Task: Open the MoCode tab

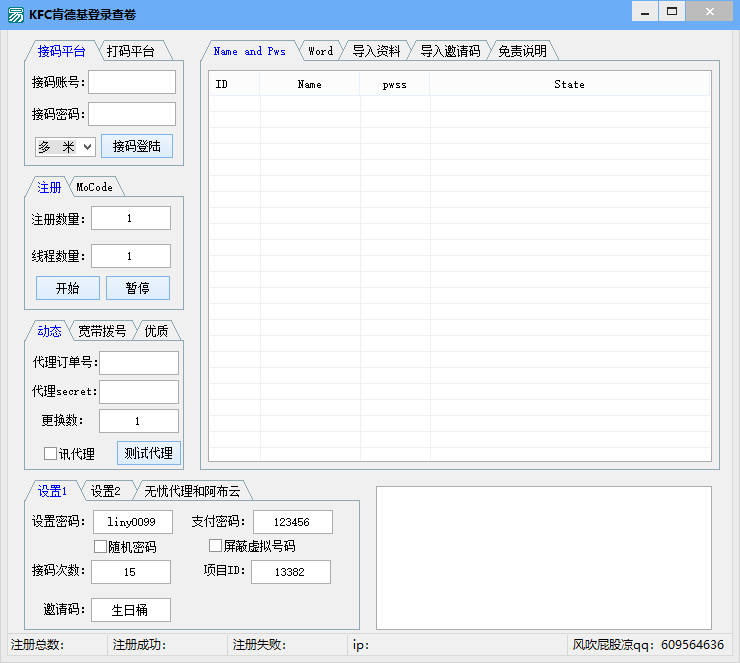Action: pyautogui.click(x=94, y=187)
